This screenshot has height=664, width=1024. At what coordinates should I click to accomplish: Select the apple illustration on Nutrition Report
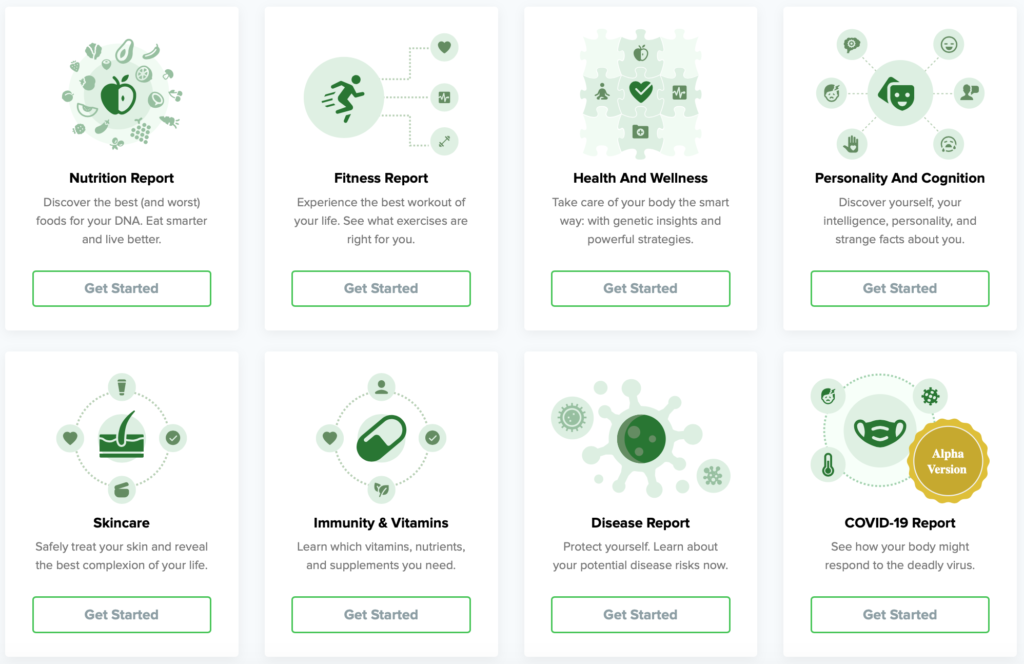(120, 95)
